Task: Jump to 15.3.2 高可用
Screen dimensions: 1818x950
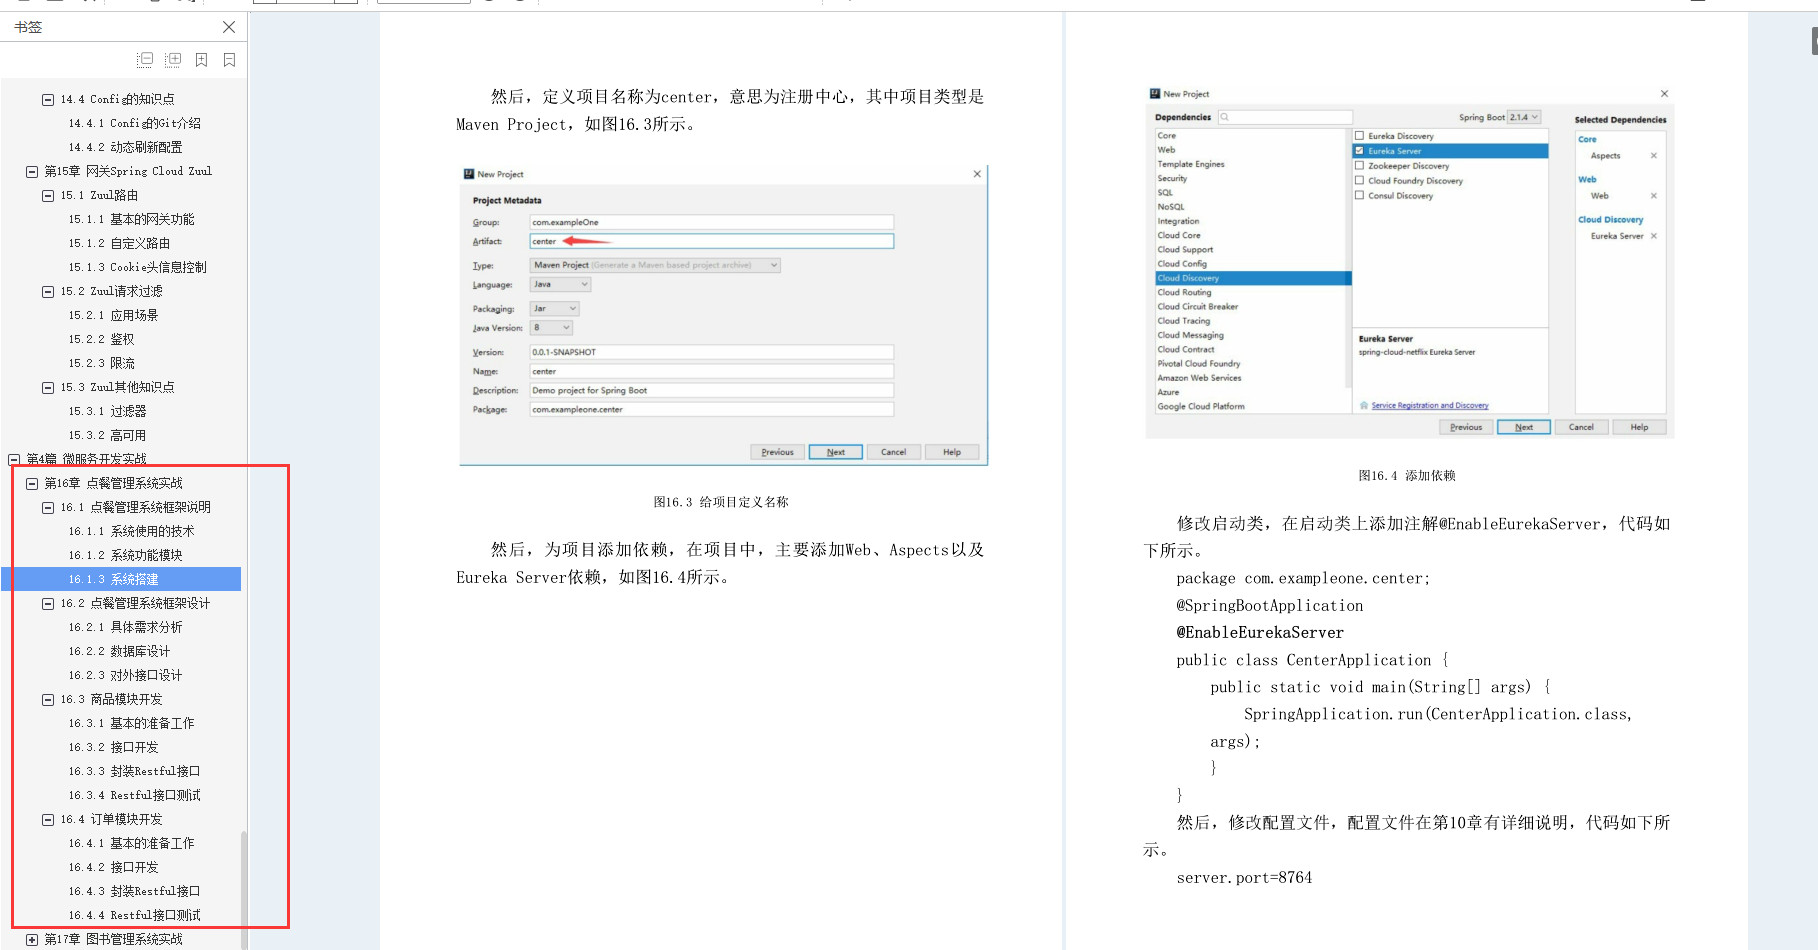Action: point(107,435)
